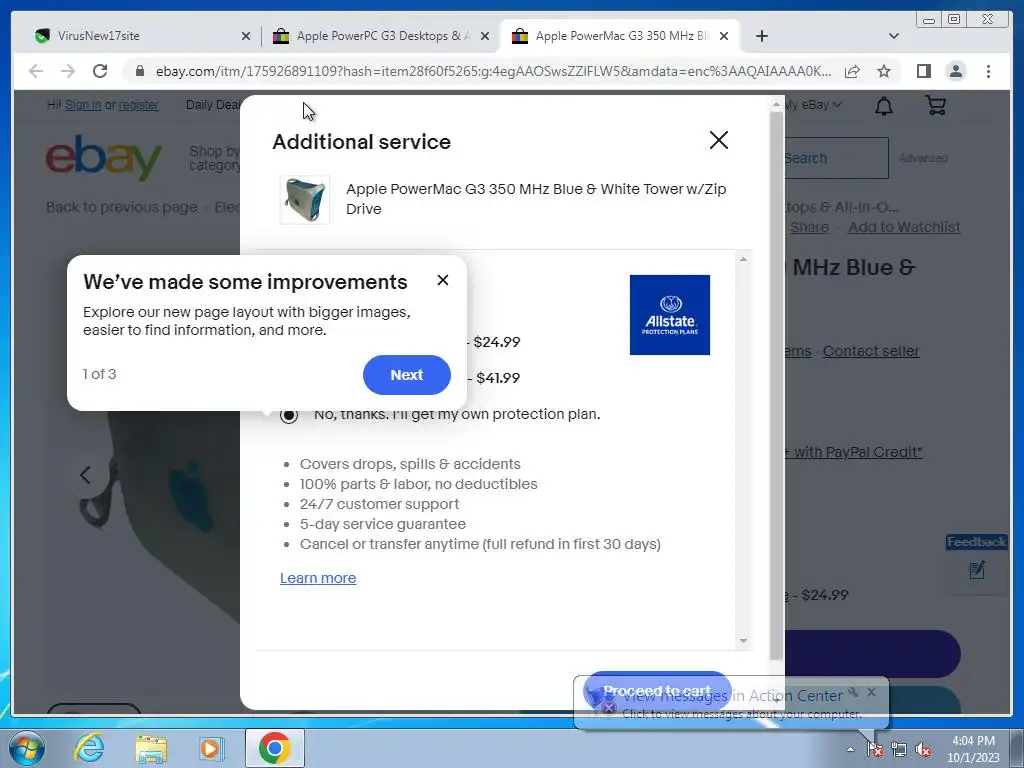Click Add to Watchlist link
Image resolution: width=1024 pixels, height=768 pixels.
click(x=904, y=227)
